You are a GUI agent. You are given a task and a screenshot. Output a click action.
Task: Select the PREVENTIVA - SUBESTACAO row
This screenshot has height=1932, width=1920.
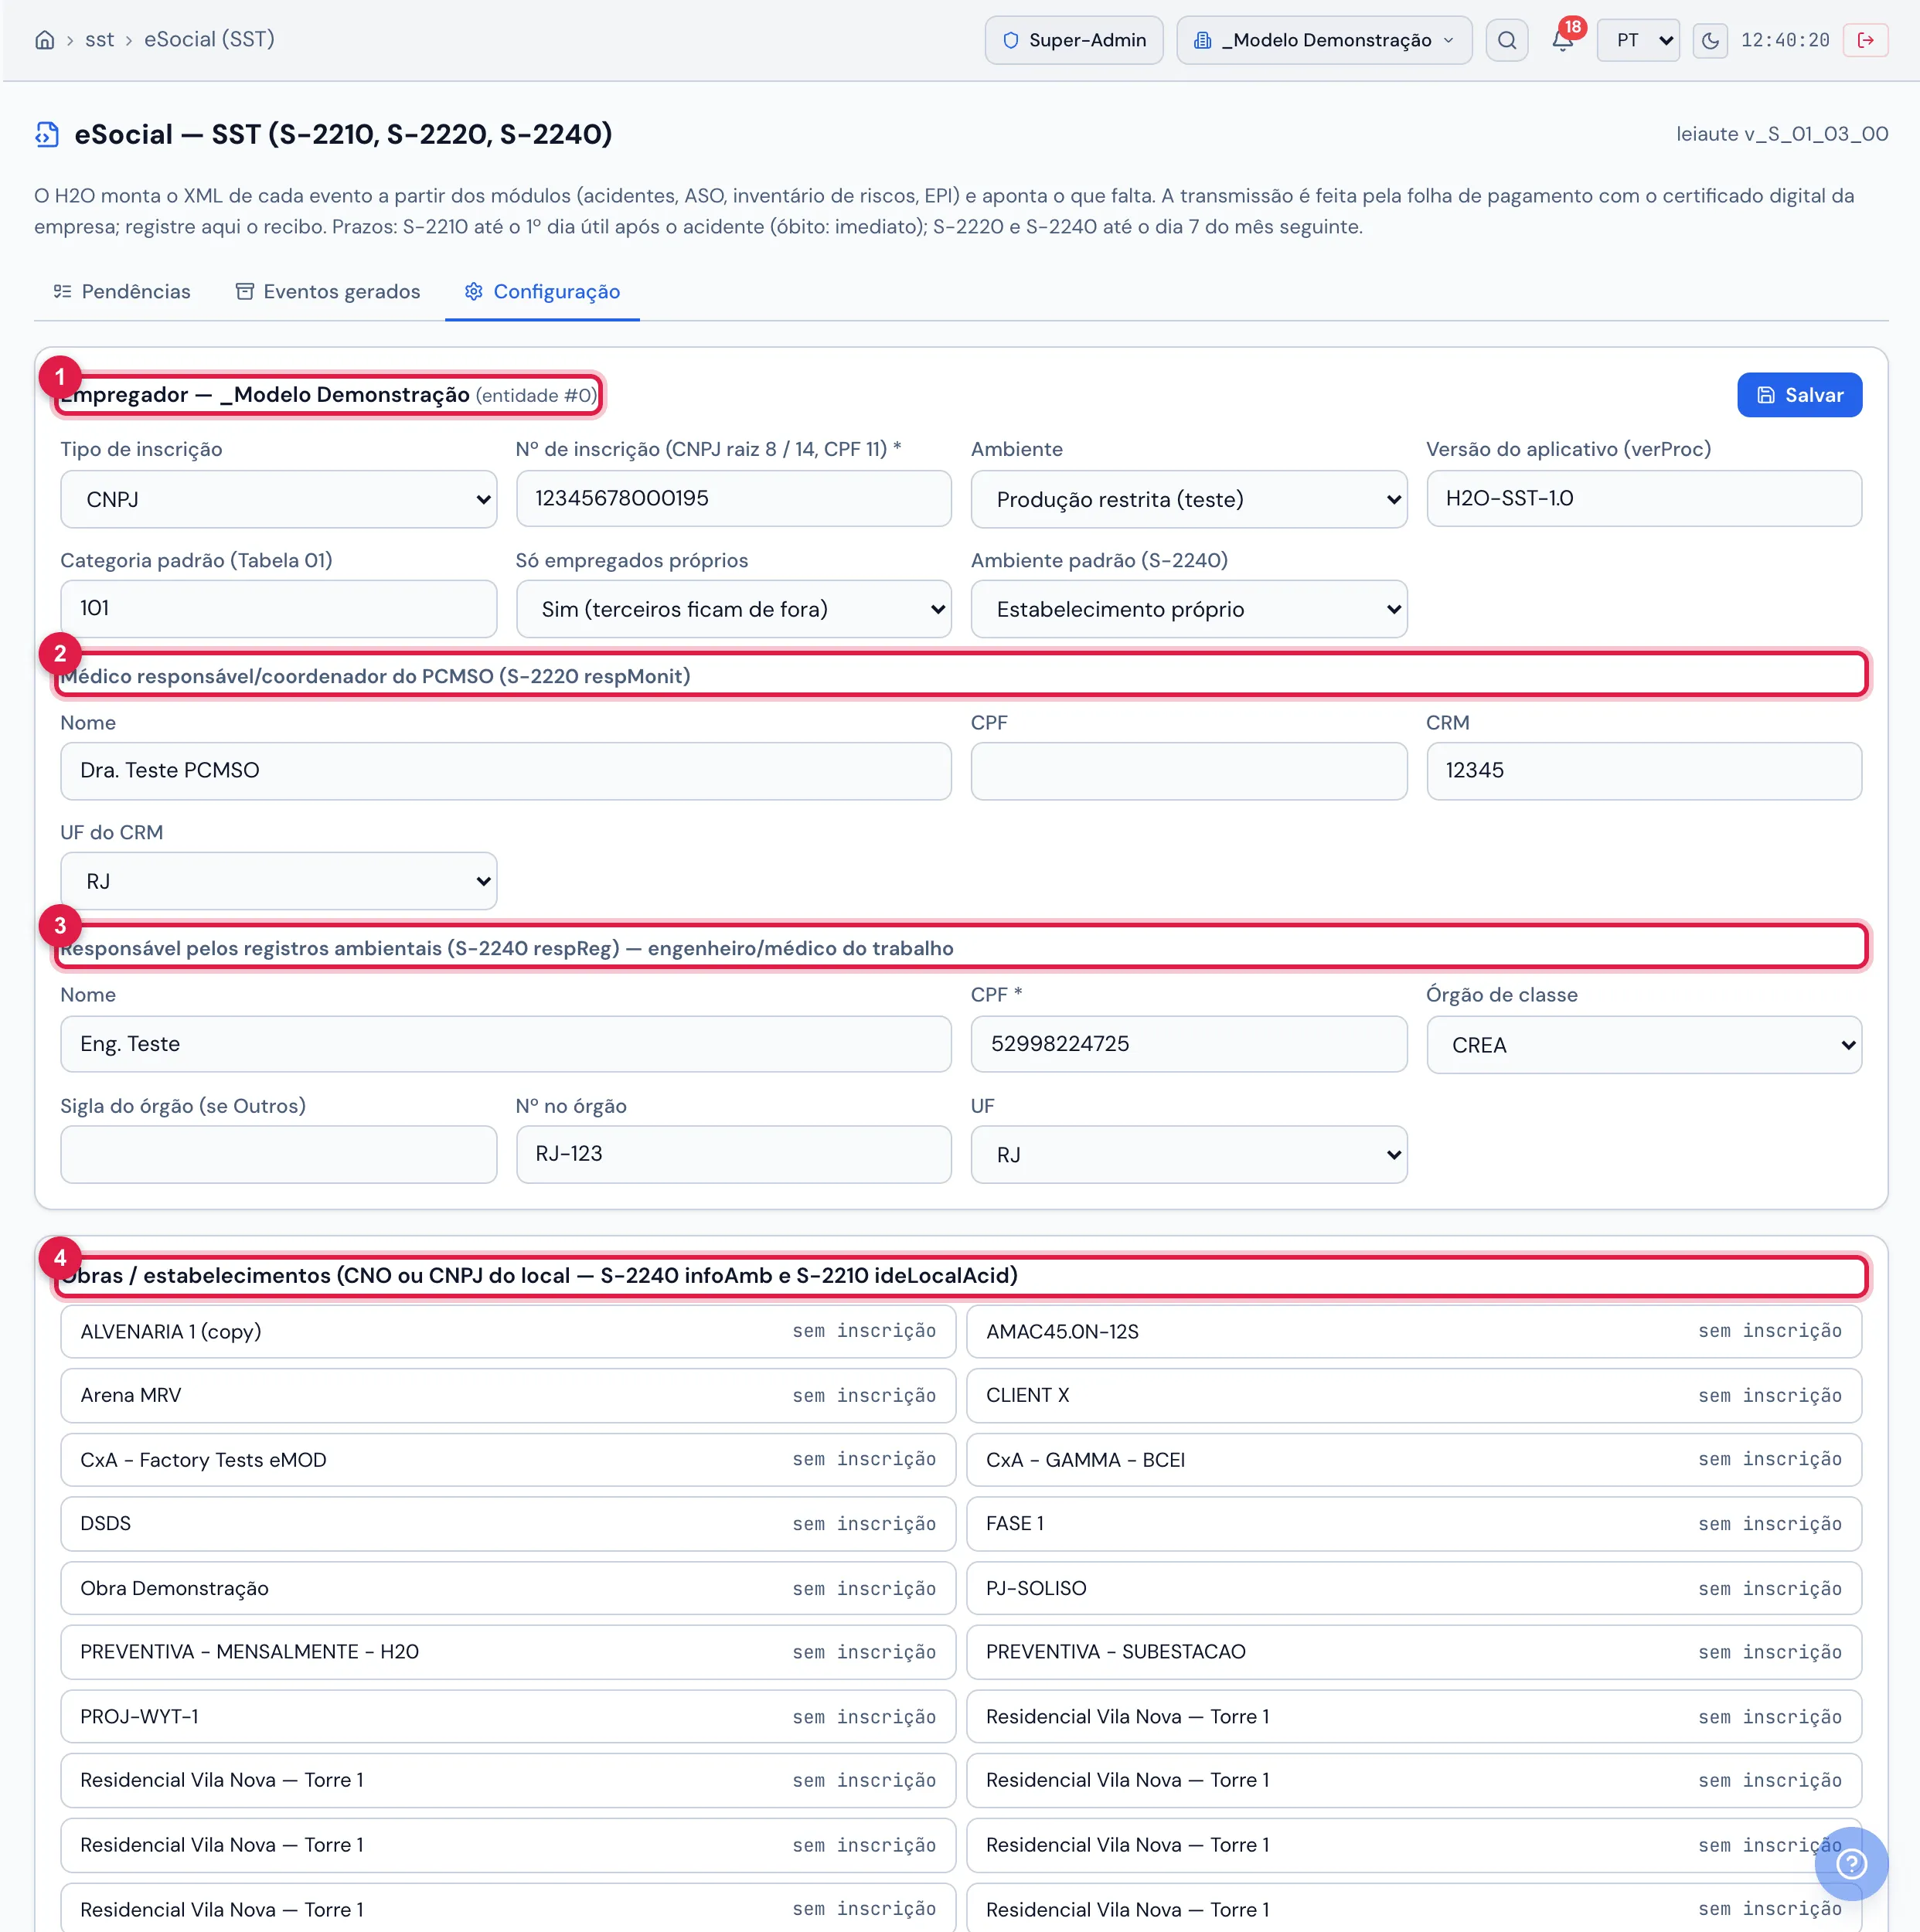(1414, 1652)
